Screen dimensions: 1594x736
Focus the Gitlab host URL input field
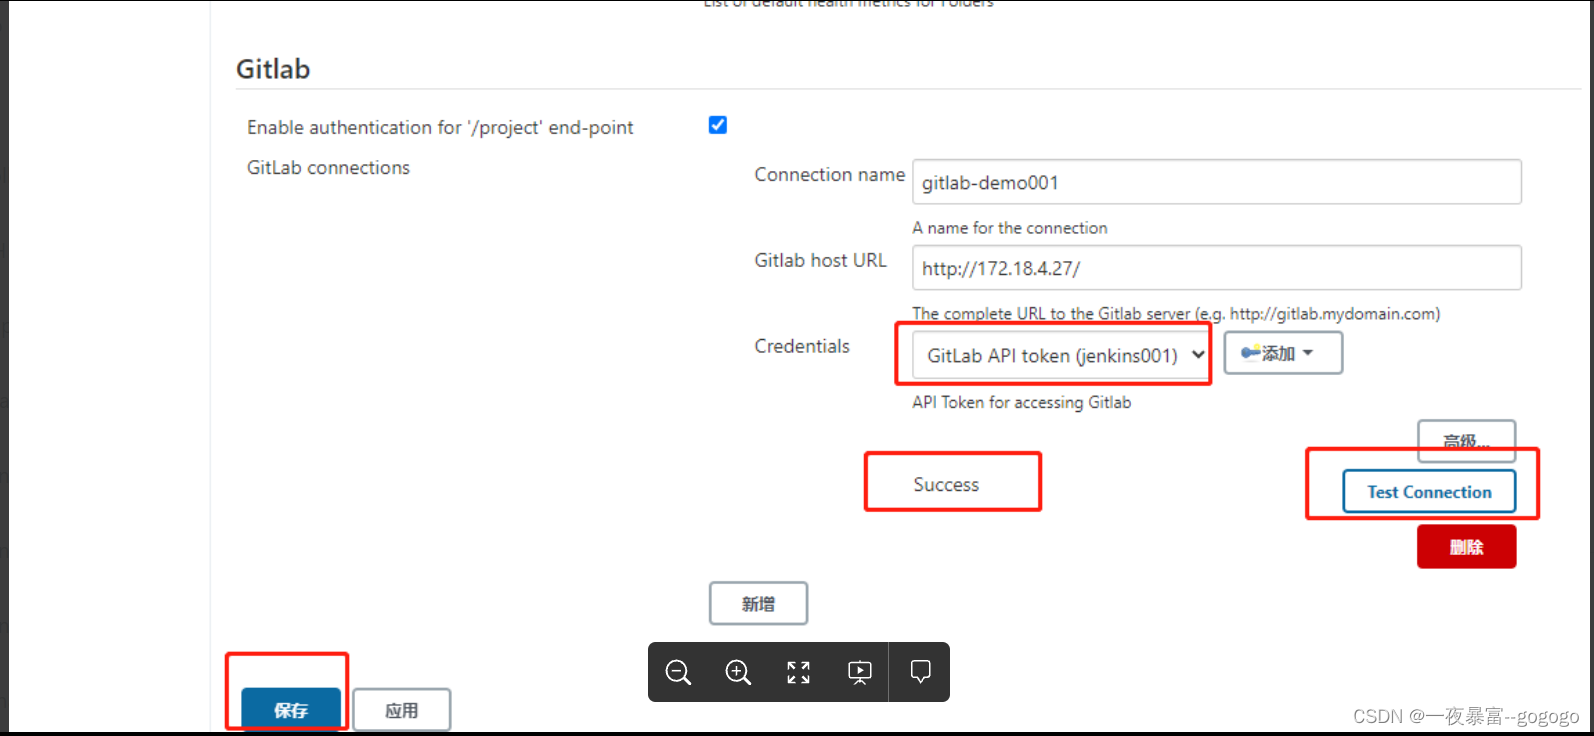click(1217, 268)
